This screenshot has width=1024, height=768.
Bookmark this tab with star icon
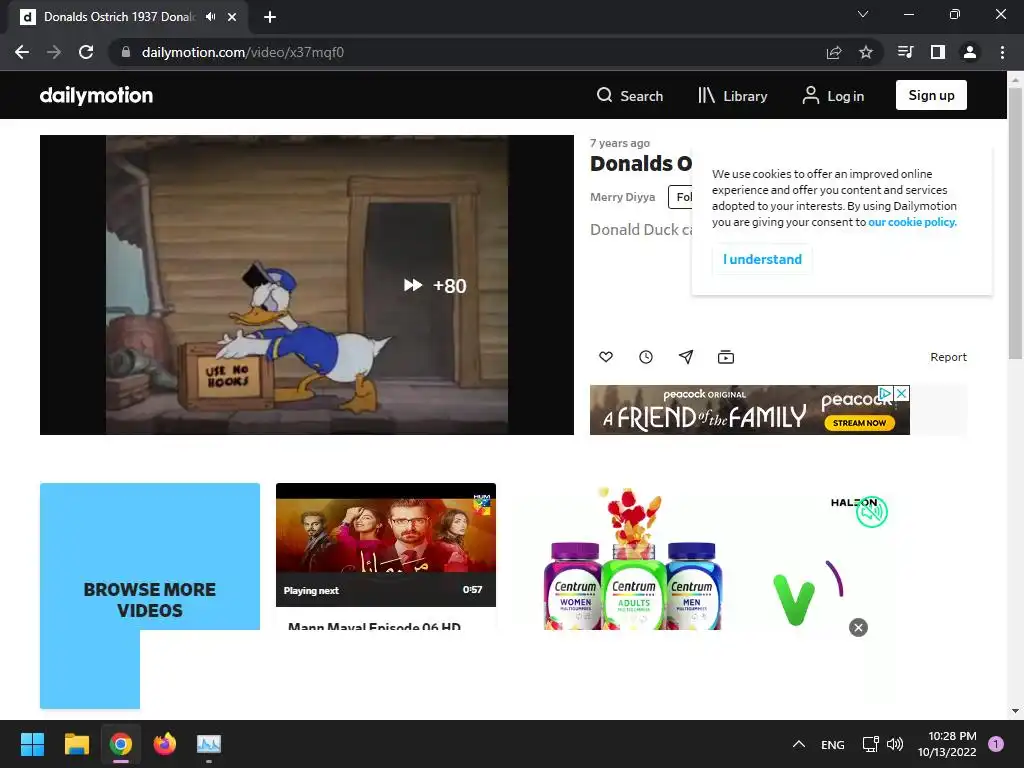point(866,52)
